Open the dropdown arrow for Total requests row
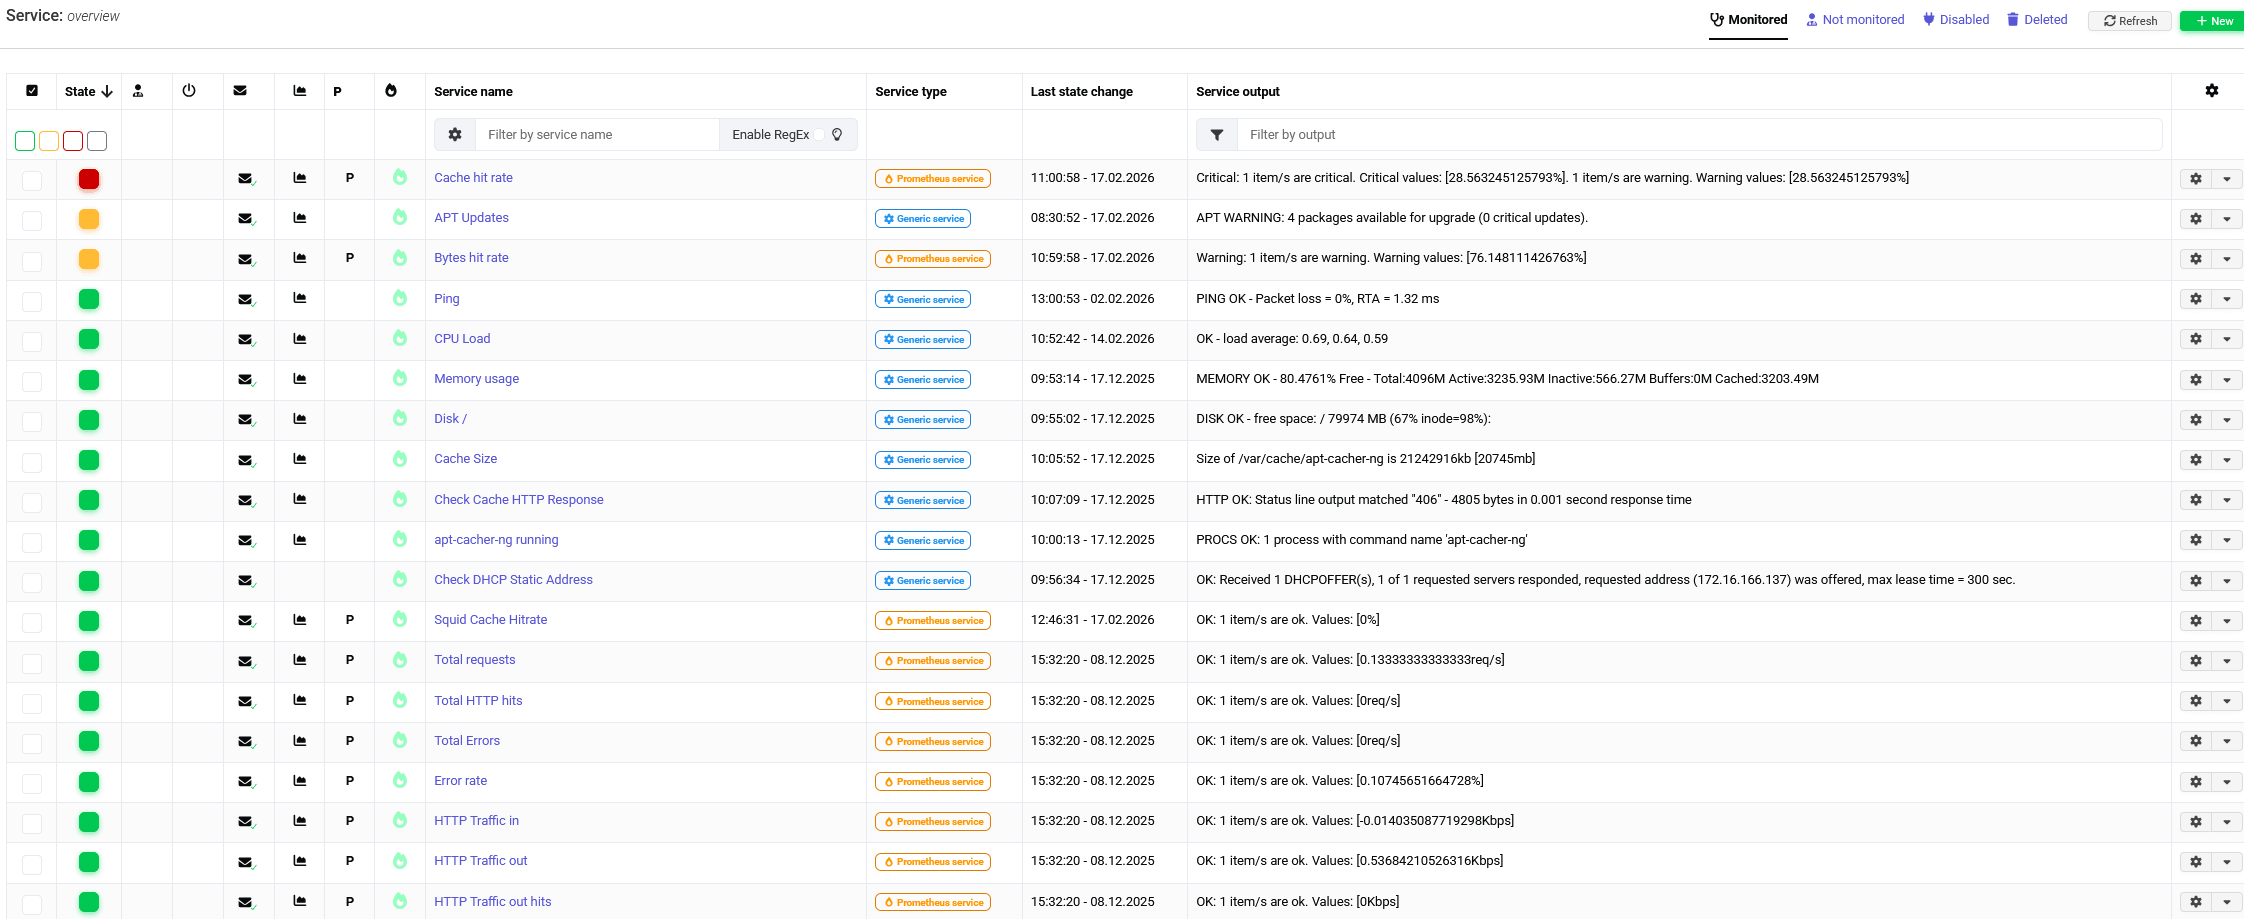 tap(2226, 661)
